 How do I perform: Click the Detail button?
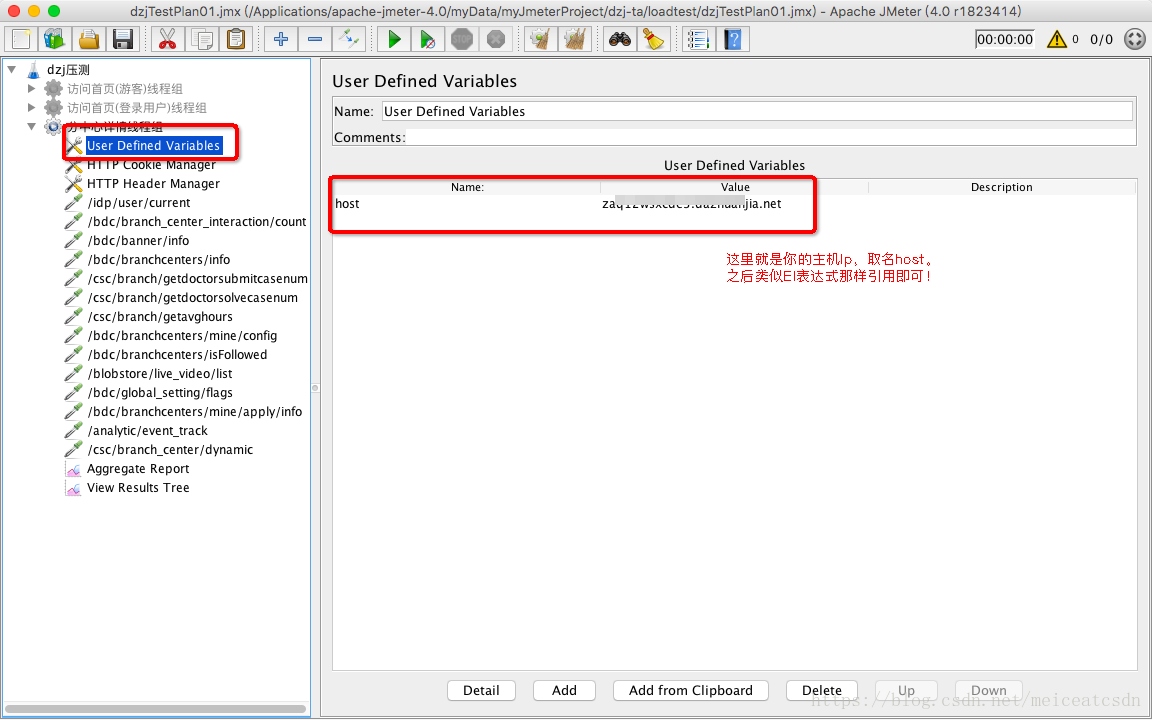[481, 691]
